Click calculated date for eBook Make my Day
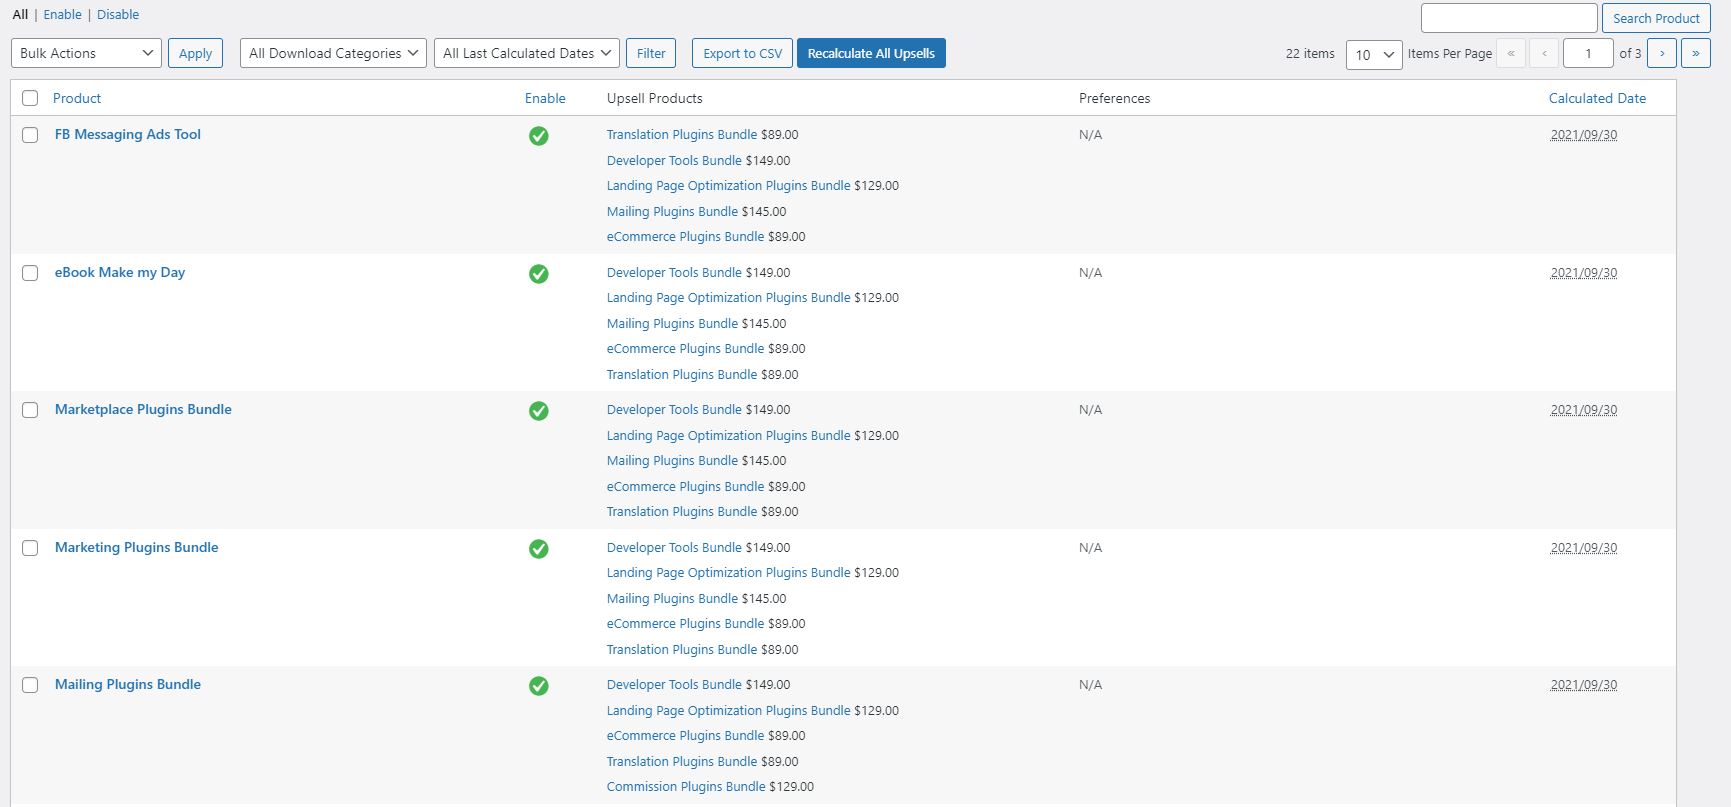Screen dimensions: 1731x807 (1584, 272)
